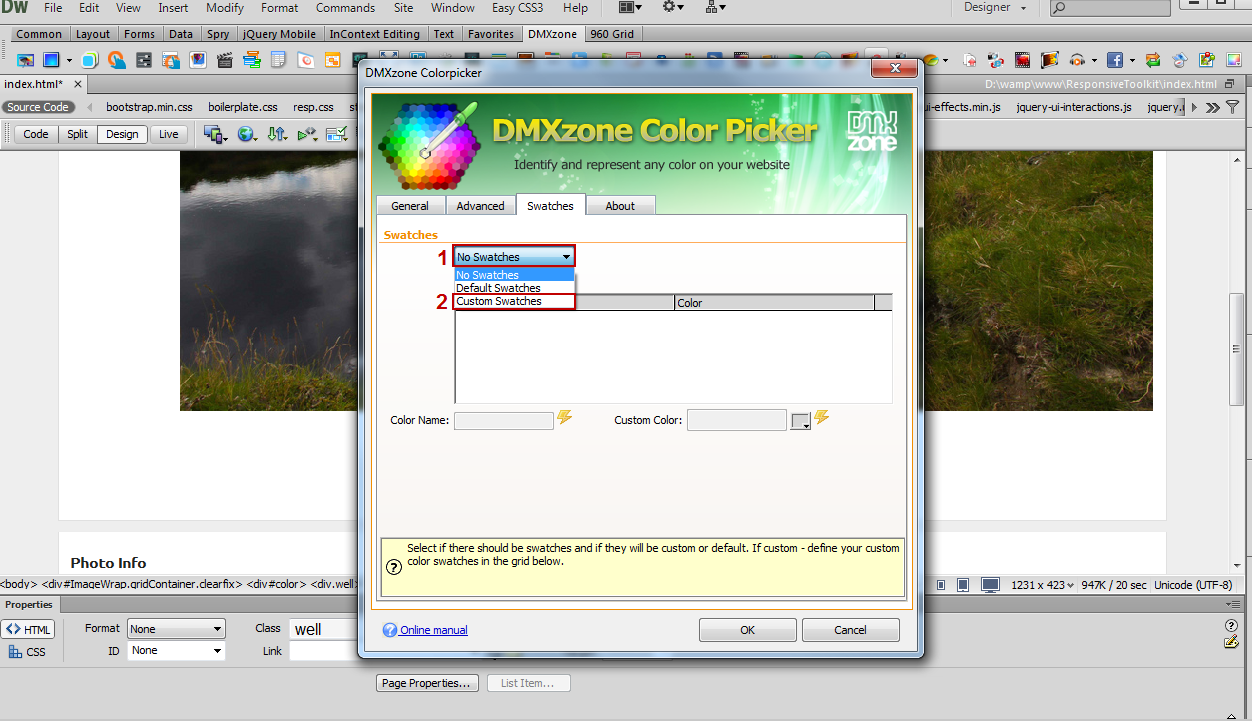This screenshot has width=1252, height=721.
Task: Open the Custom Color swatch picker
Action: 800,421
